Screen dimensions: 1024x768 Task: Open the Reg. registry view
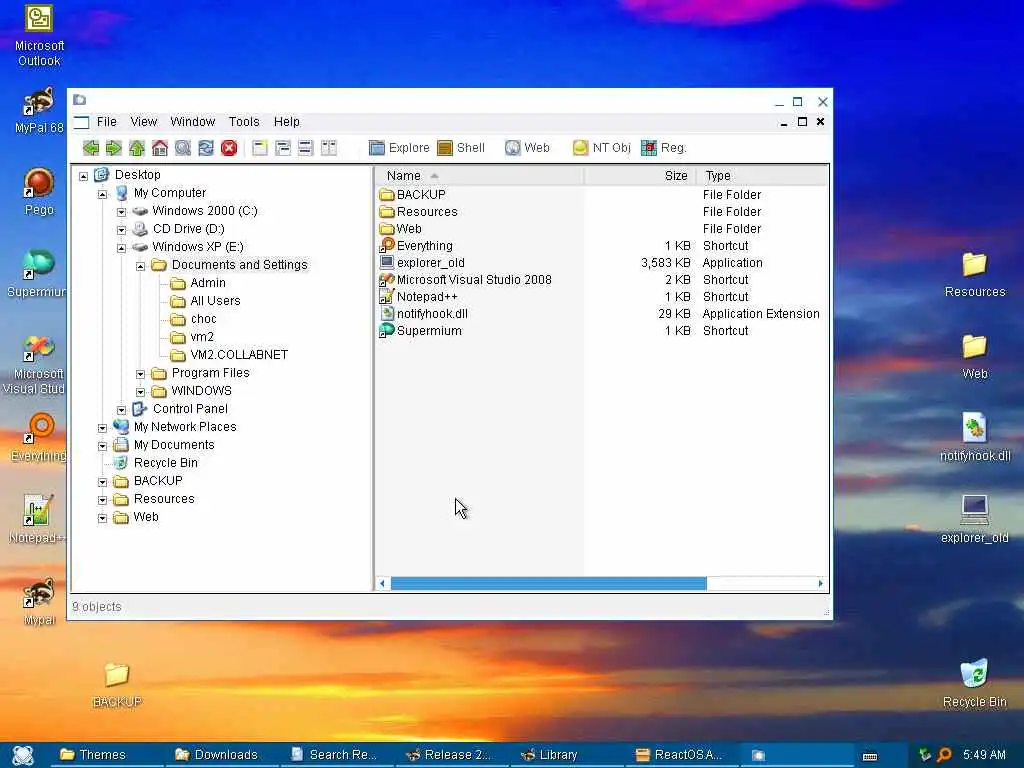point(664,148)
